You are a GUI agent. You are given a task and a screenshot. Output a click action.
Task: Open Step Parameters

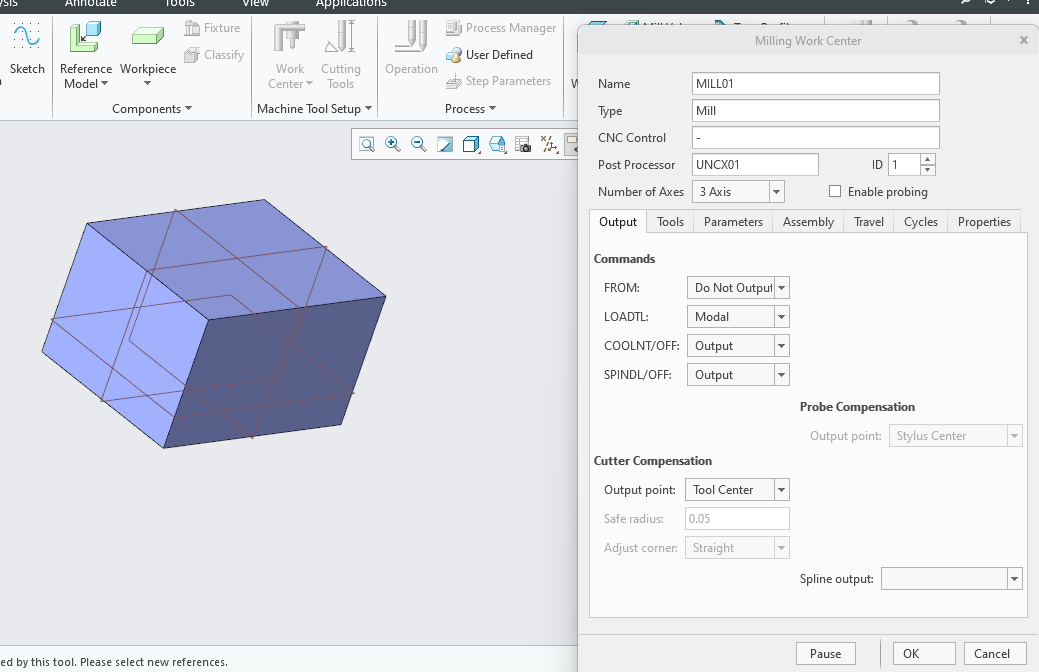498,81
